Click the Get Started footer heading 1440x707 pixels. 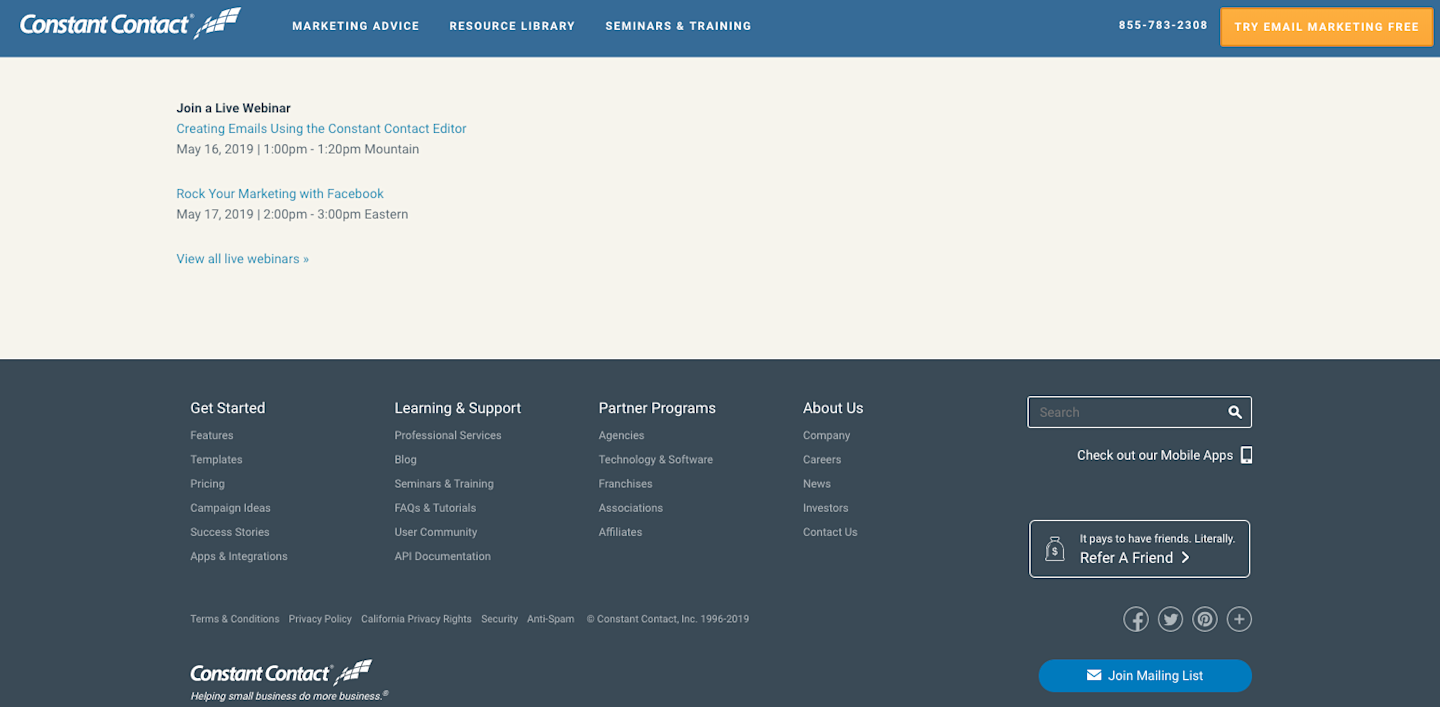tap(228, 408)
